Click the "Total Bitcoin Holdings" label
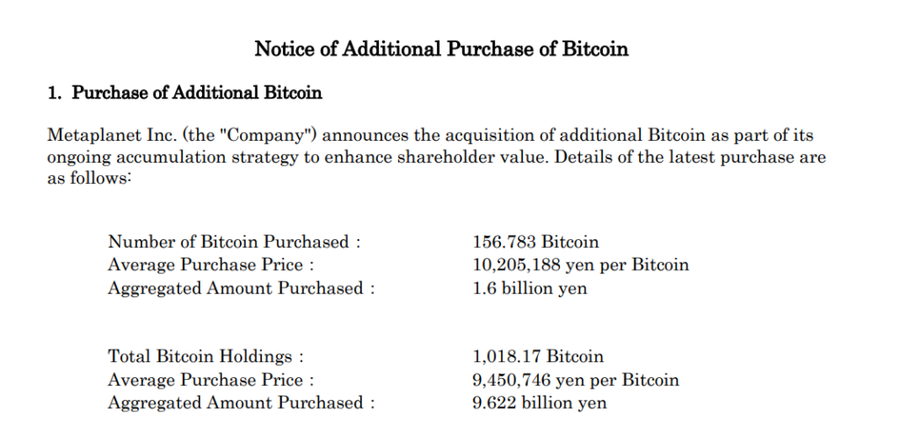Image resolution: width=900 pixels, height=438 pixels. tap(205, 356)
